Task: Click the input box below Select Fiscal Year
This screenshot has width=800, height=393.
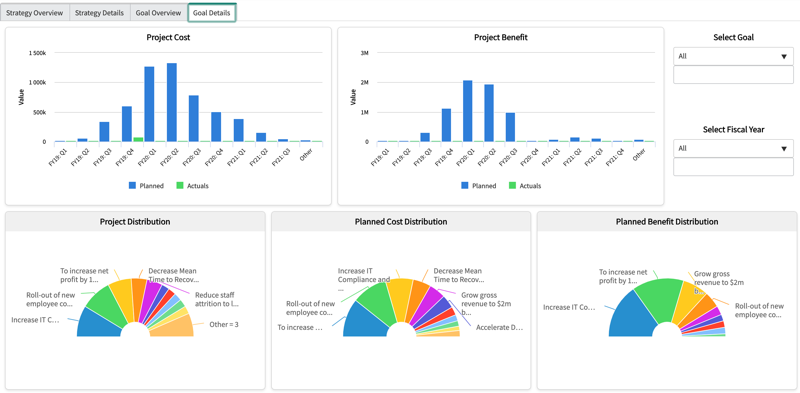Action: point(733,167)
